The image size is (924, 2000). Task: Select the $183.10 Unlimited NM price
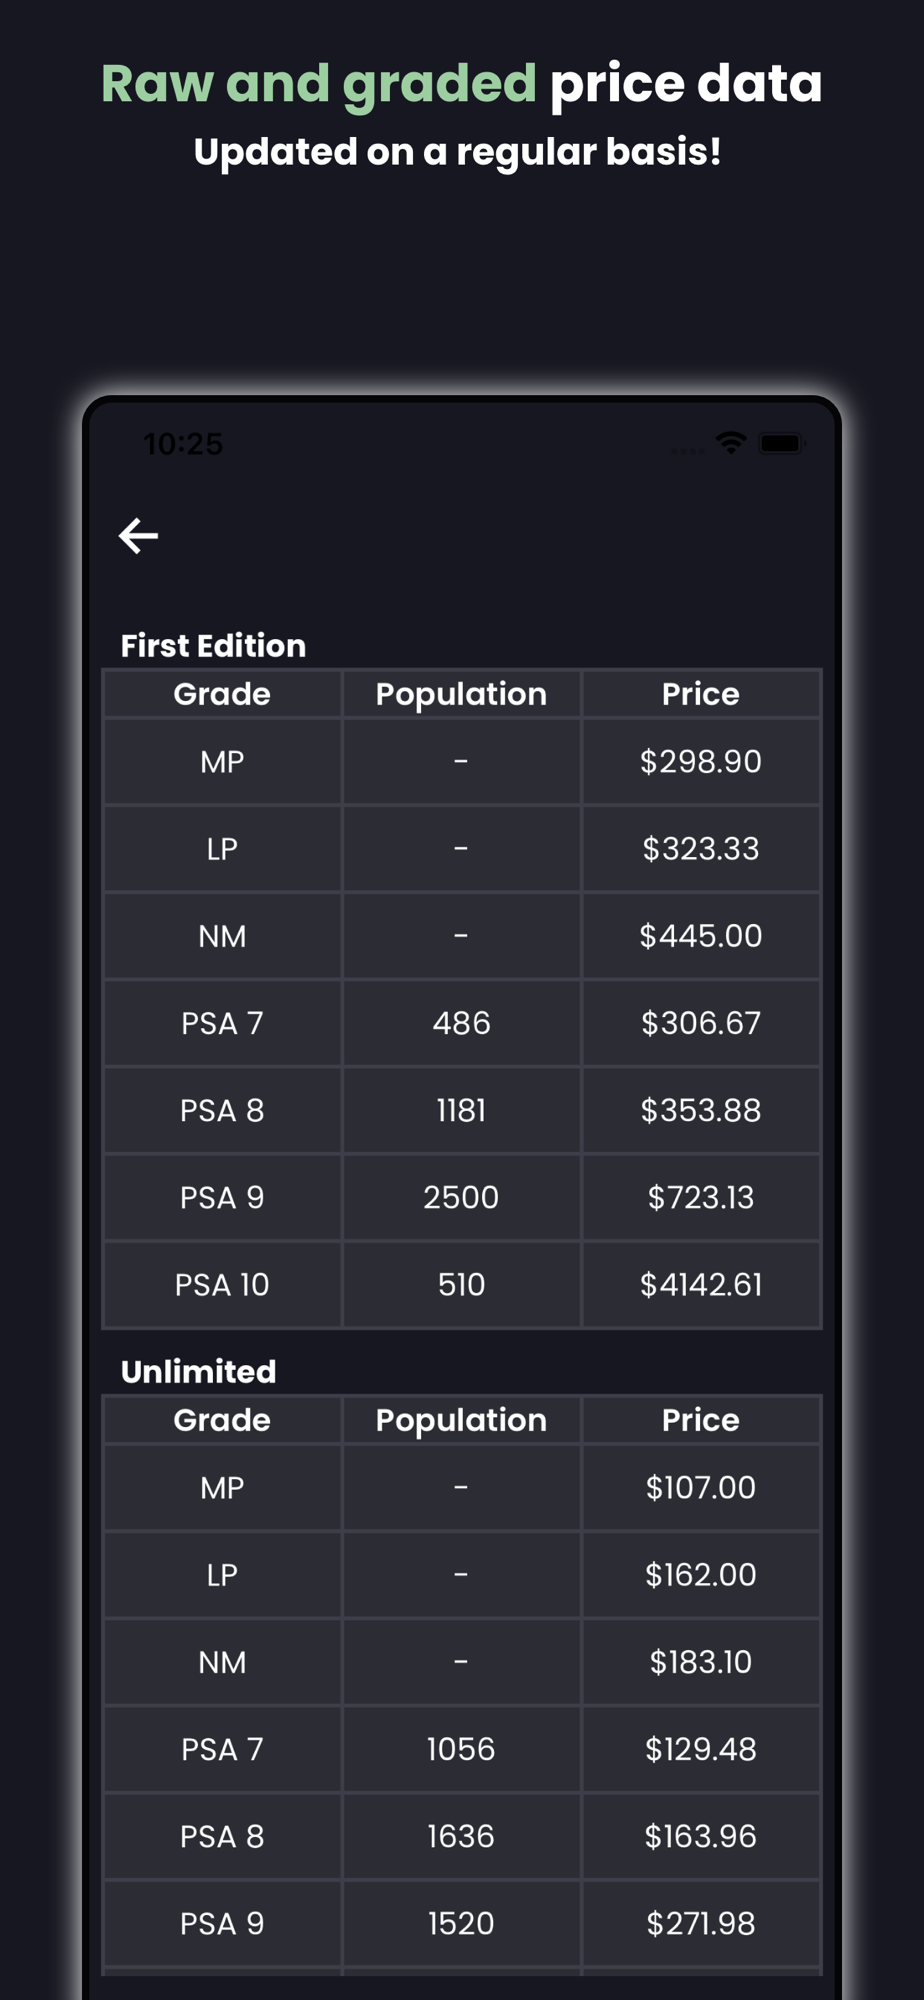coord(701,1662)
